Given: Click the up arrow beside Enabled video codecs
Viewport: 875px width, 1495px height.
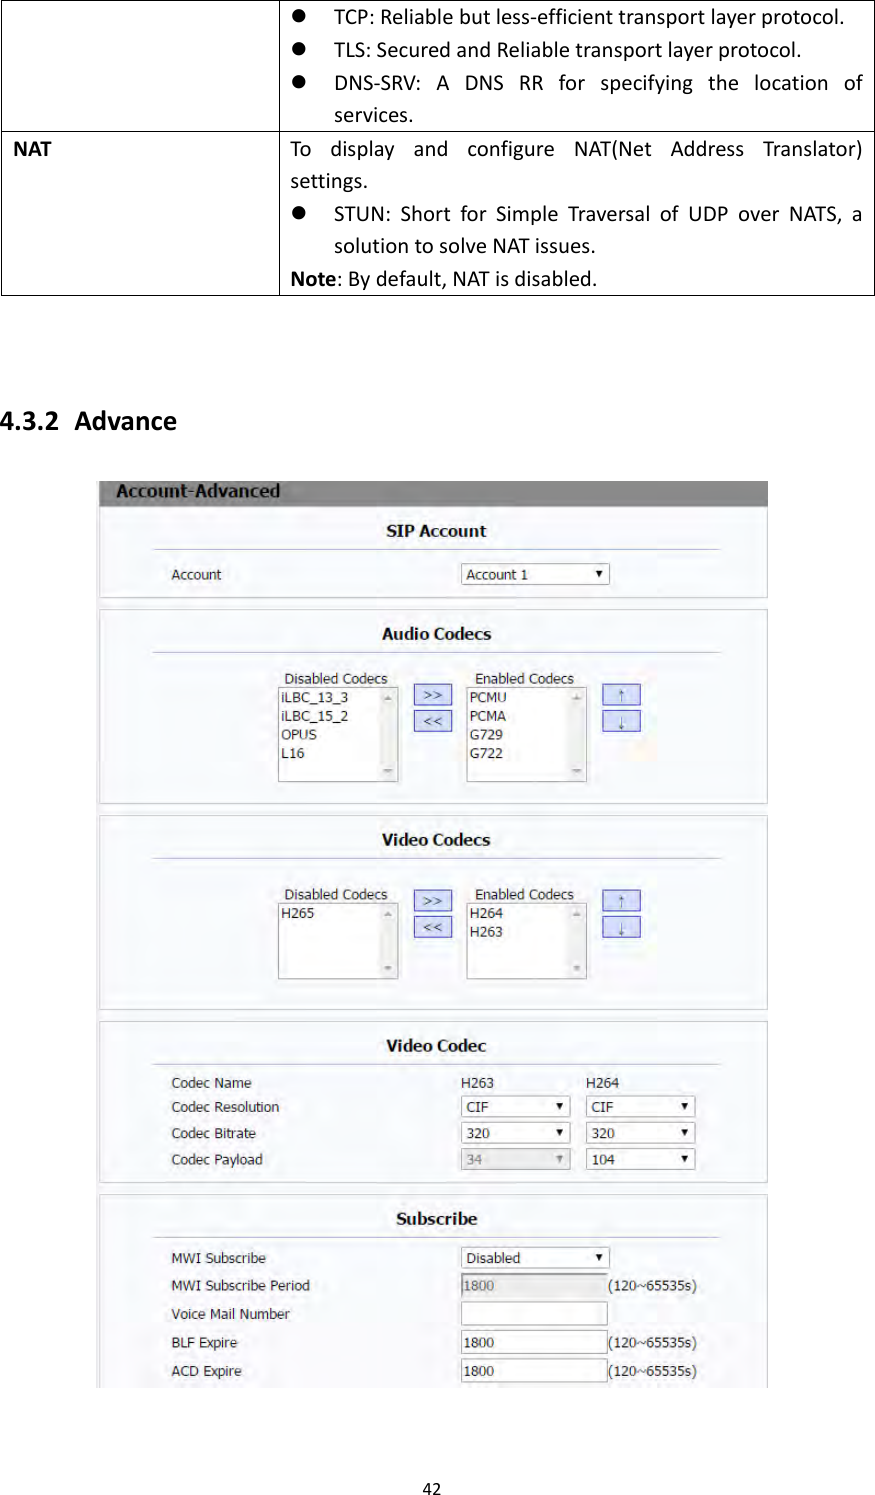Looking at the screenshot, I should click(621, 900).
